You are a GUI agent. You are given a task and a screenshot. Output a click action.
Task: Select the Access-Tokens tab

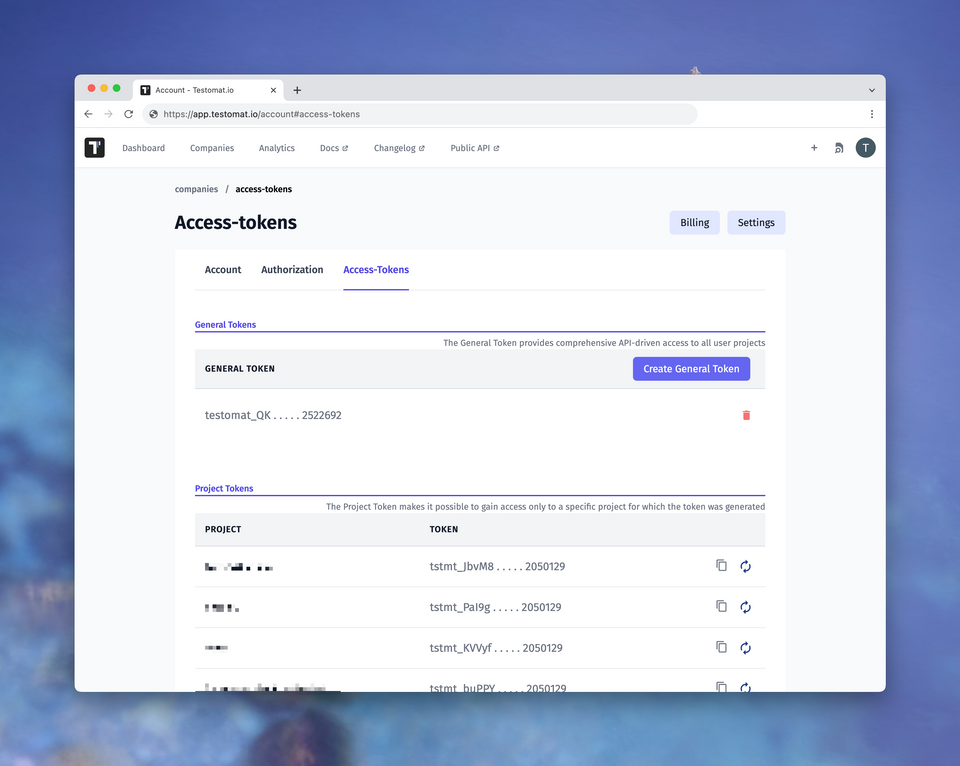[x=376, y=269]
